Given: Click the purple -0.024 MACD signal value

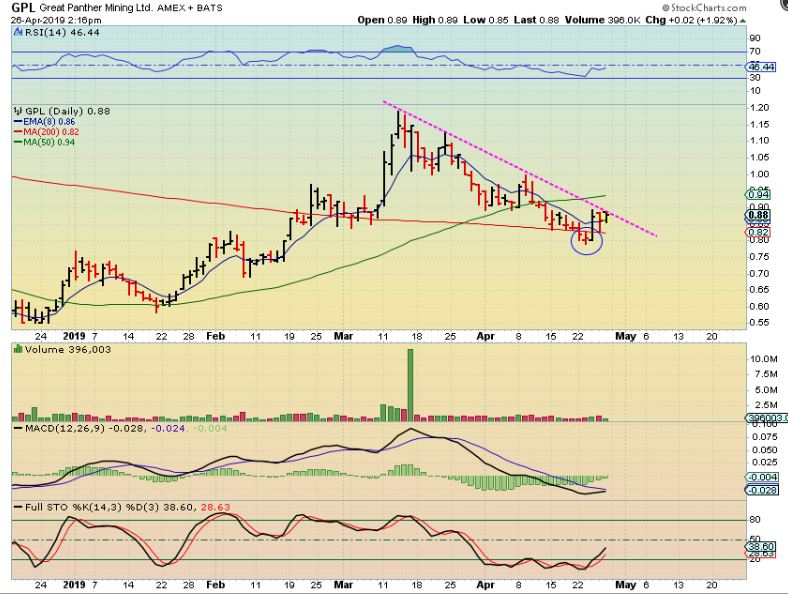Looking at the screenshot, I should tap(168, 428).
